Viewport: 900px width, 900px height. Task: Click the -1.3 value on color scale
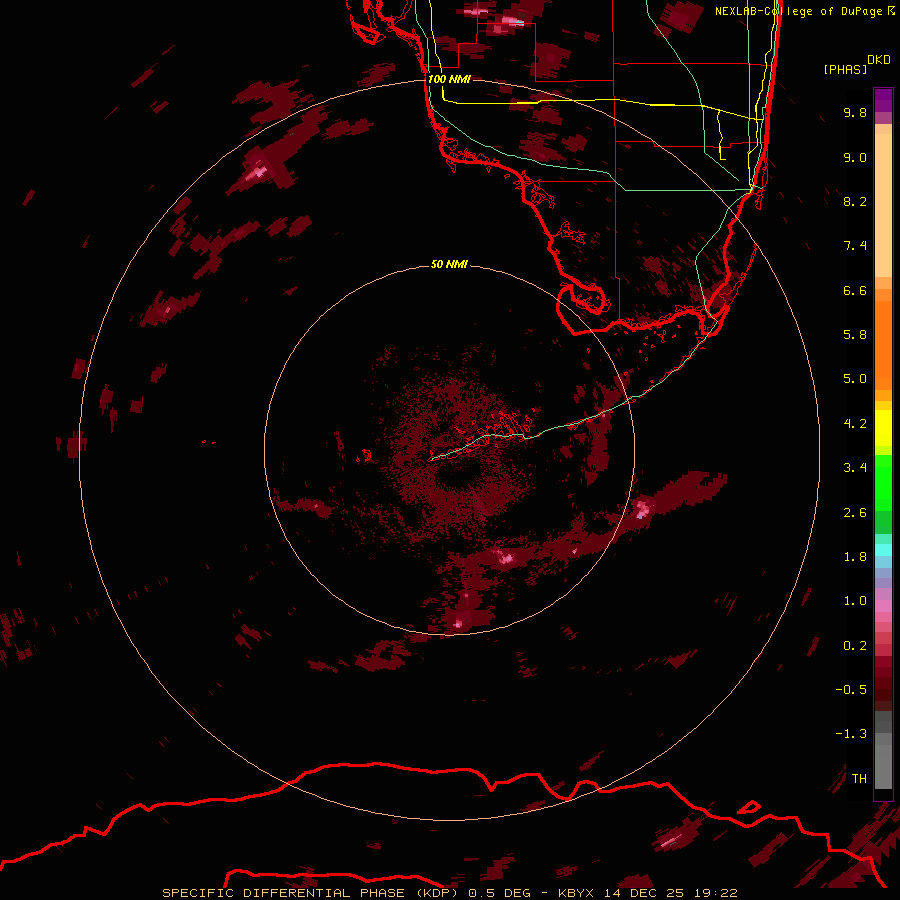(x=851, y=734)
